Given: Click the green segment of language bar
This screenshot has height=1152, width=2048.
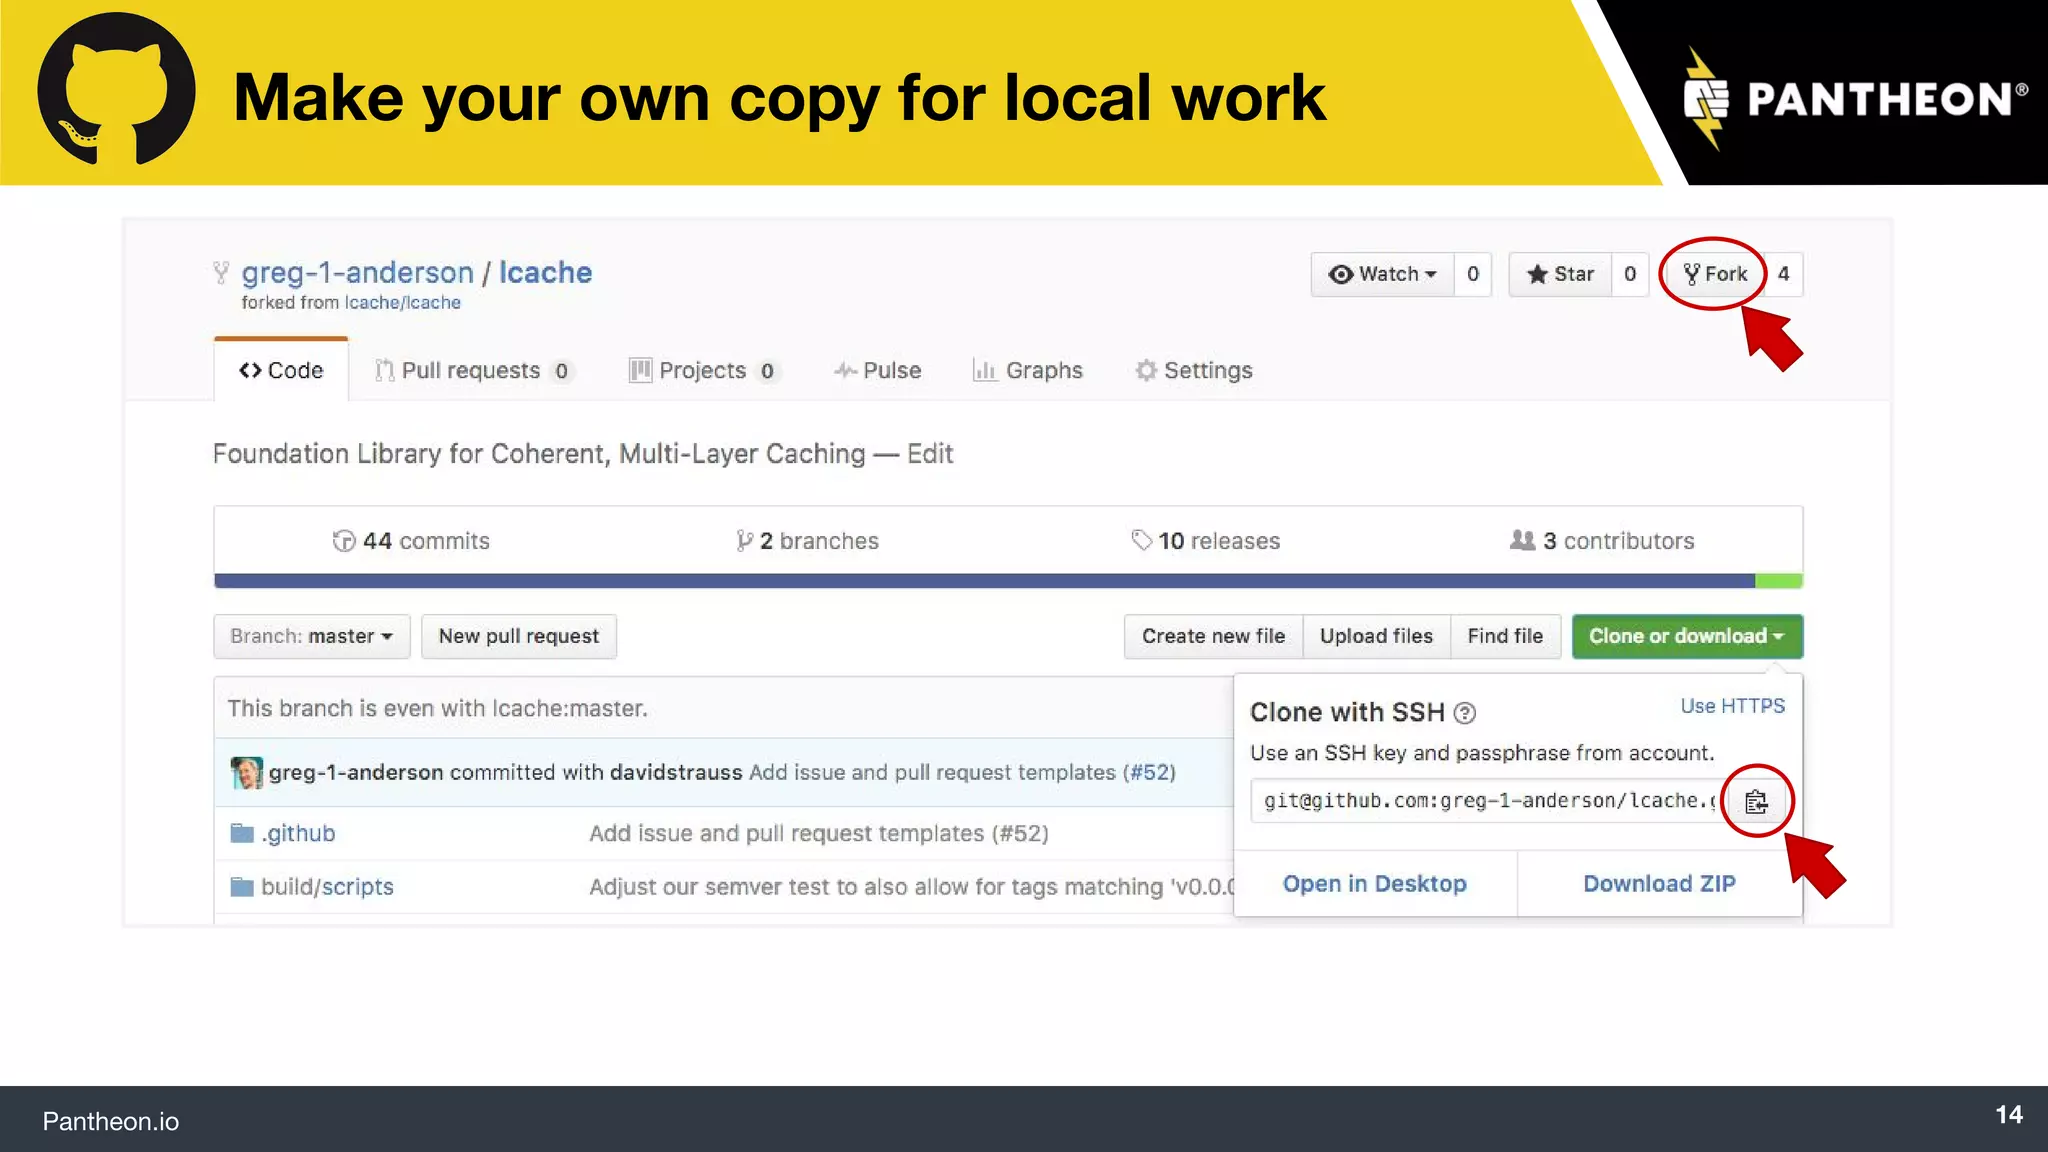Looking at the screenshot, I should tap(1779, 581).
